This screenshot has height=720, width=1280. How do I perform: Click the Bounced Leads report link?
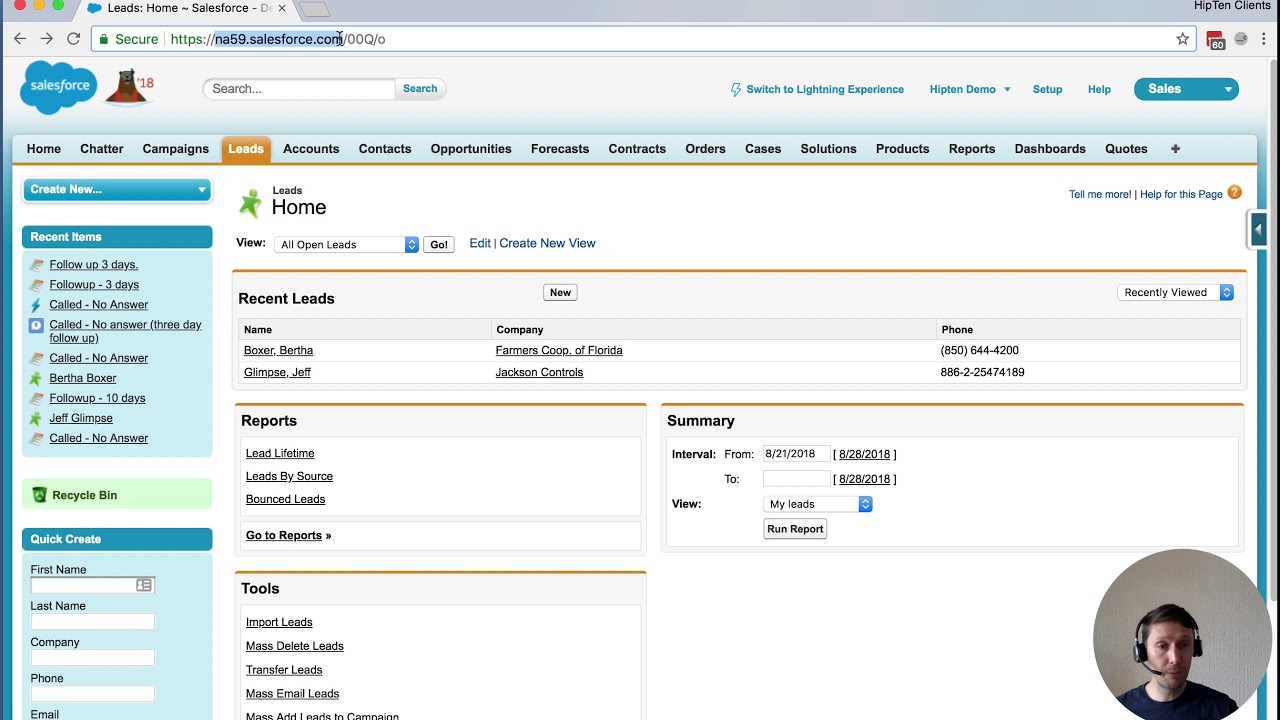[x=285, y=499]
